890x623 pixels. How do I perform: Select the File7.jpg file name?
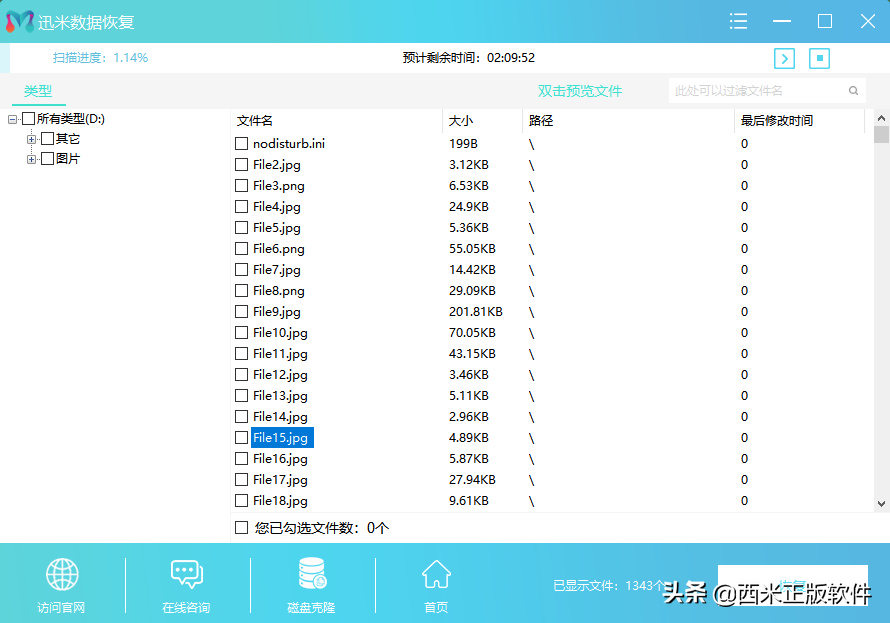(276, 270)
